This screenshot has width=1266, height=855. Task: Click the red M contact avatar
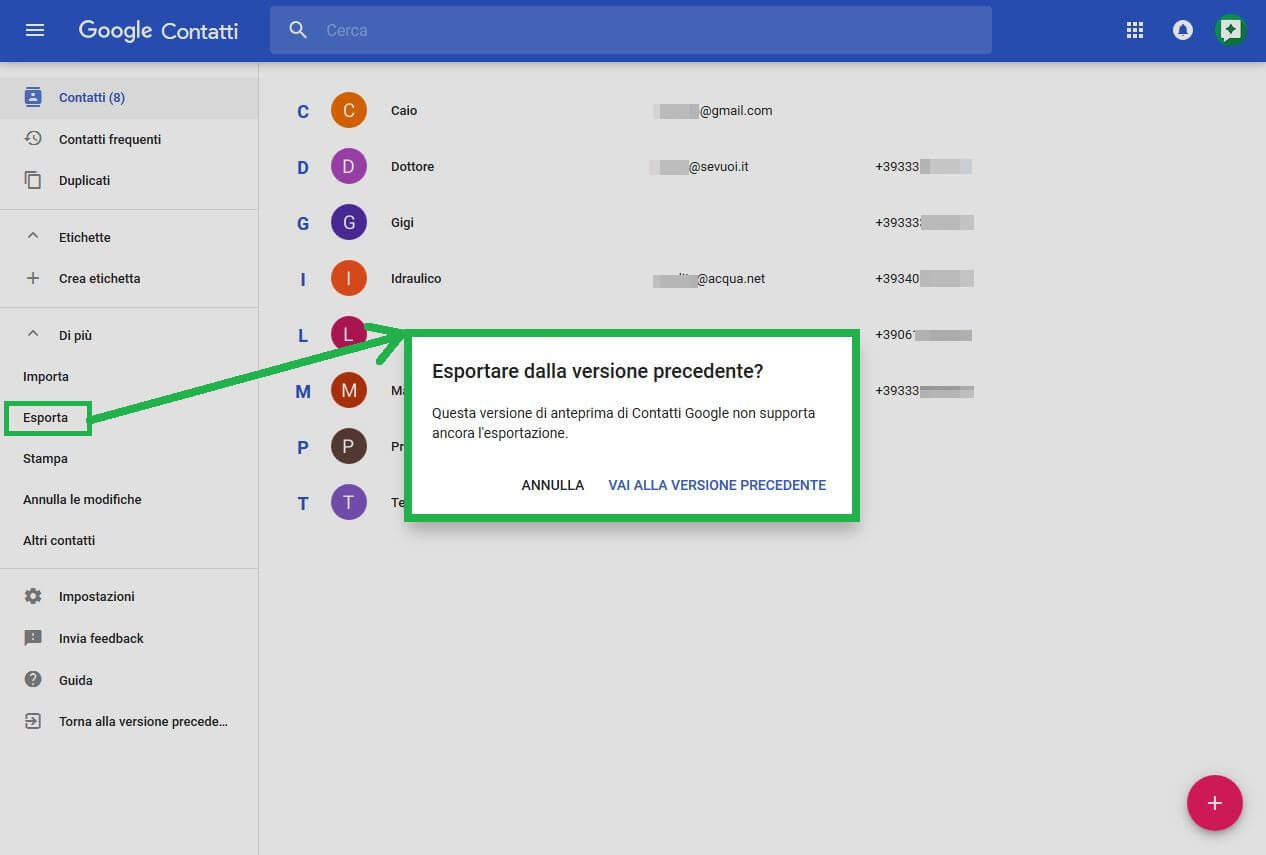click(348, 390)
